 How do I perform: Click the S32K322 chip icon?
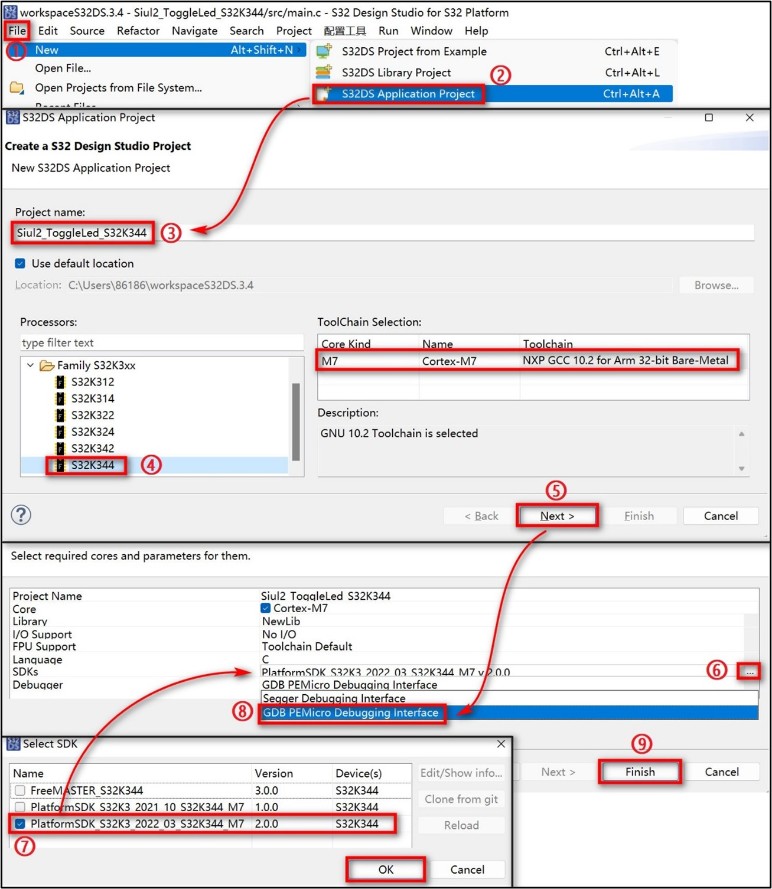tap(60, 415)
